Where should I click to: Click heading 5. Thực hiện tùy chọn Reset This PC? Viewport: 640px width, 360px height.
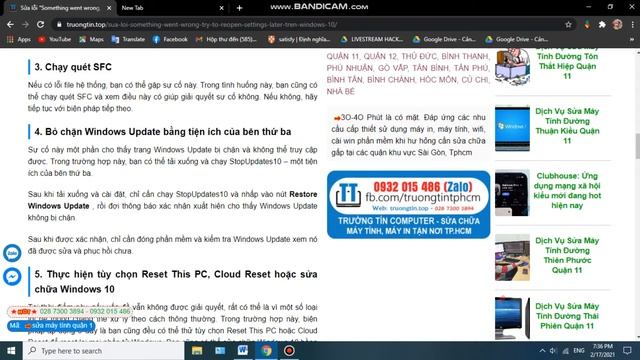tap(176, 282)
